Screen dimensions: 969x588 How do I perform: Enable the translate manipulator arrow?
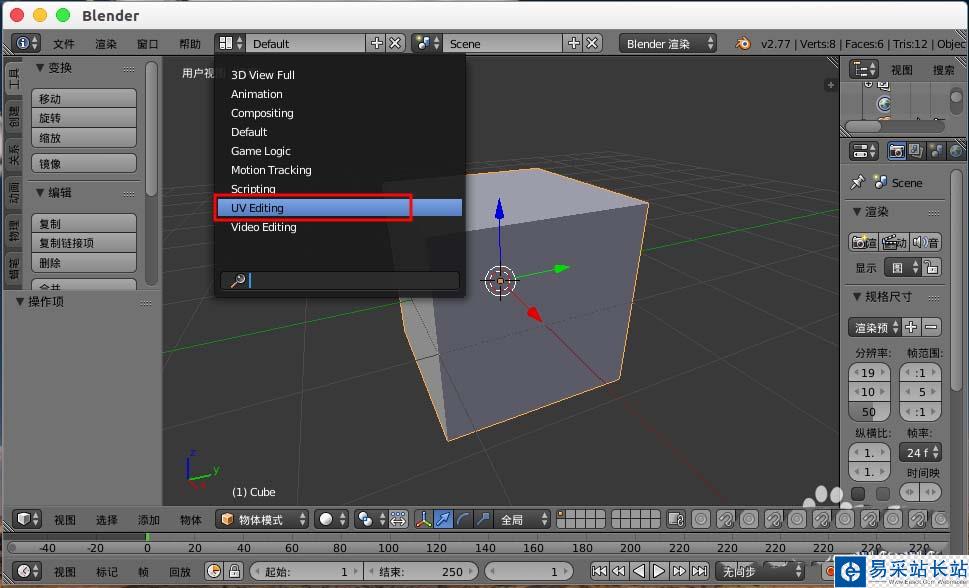pyautogui.click(x=443, y=519)
